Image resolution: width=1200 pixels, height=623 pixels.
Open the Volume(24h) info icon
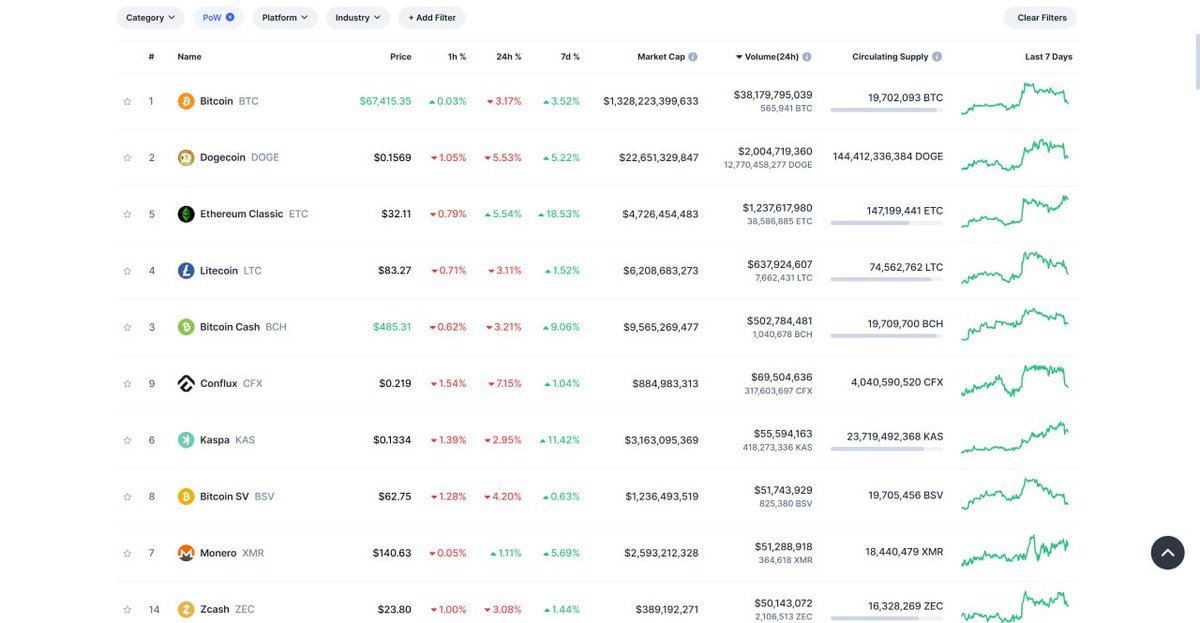point(807,57)
